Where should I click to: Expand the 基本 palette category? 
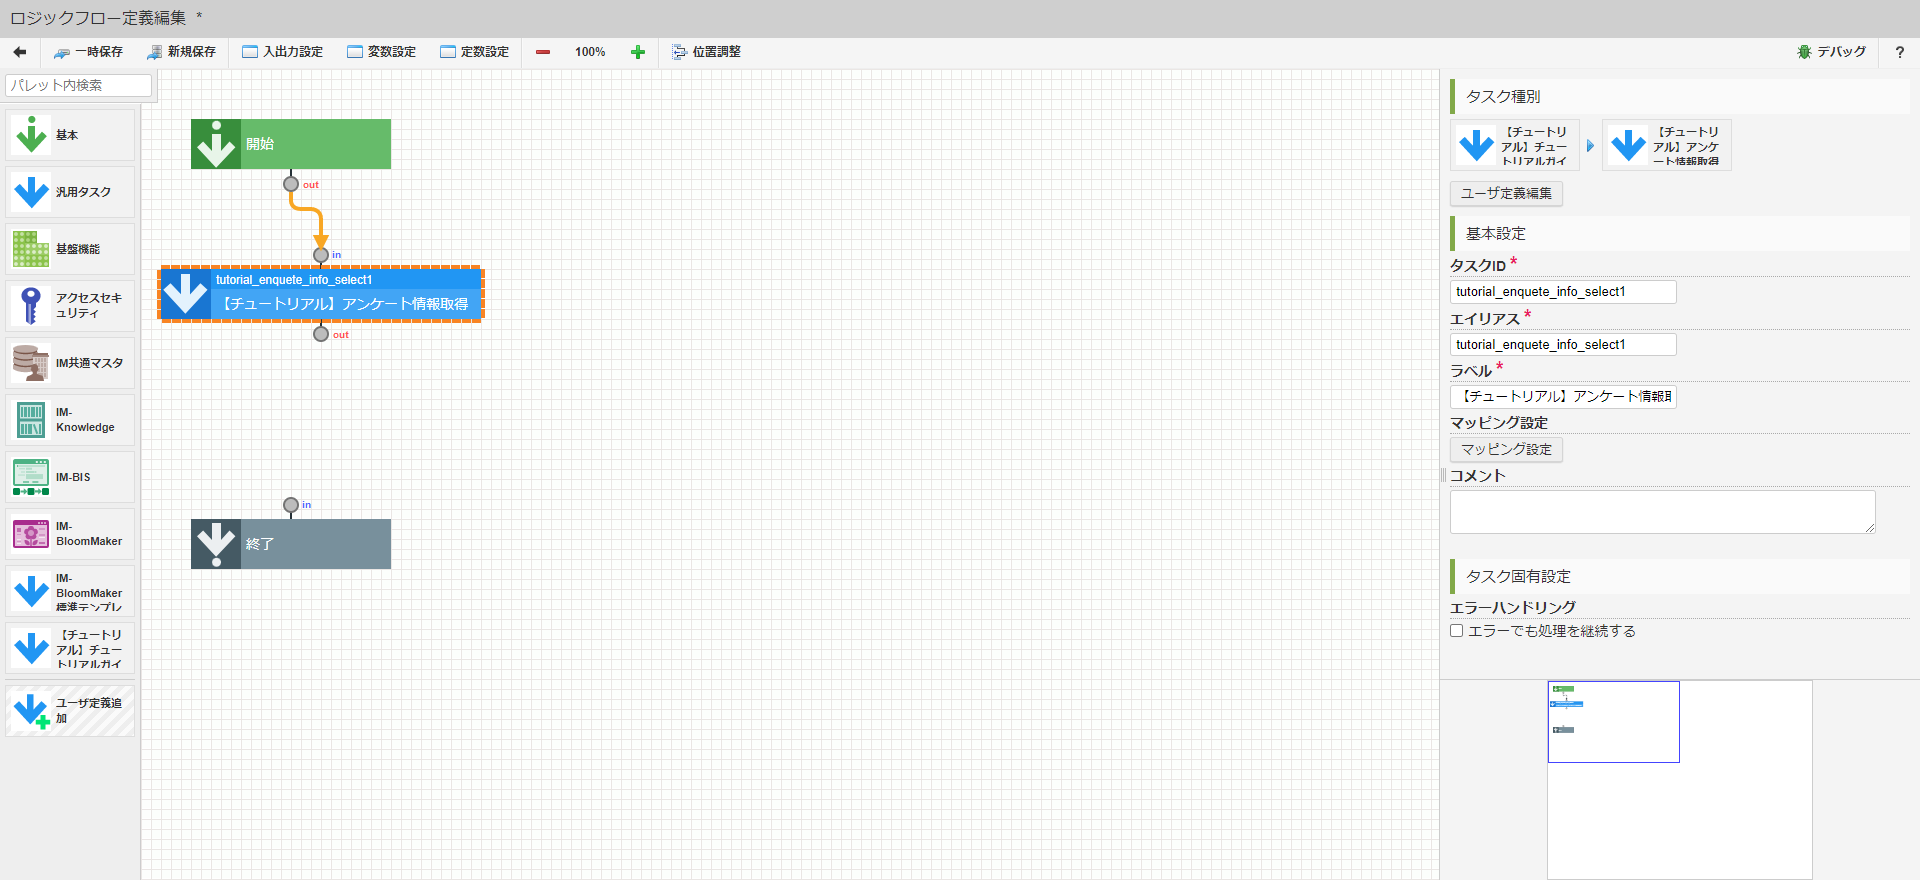(70, 135)
